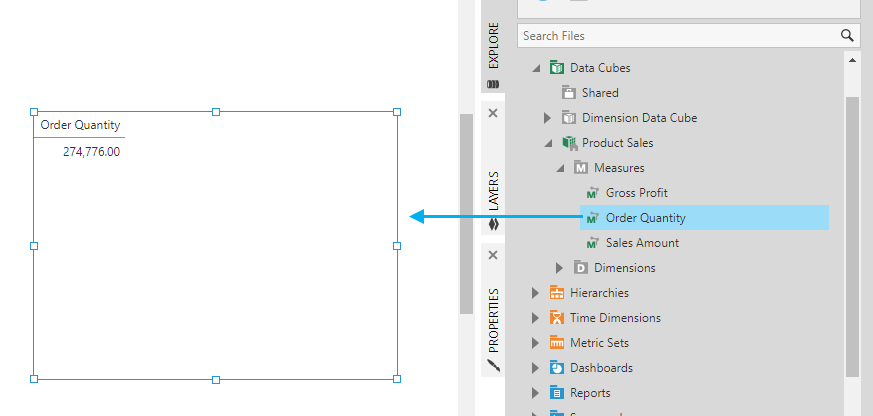
Task: Collapse the Data Cubes tree node
Action: (536, 68)
